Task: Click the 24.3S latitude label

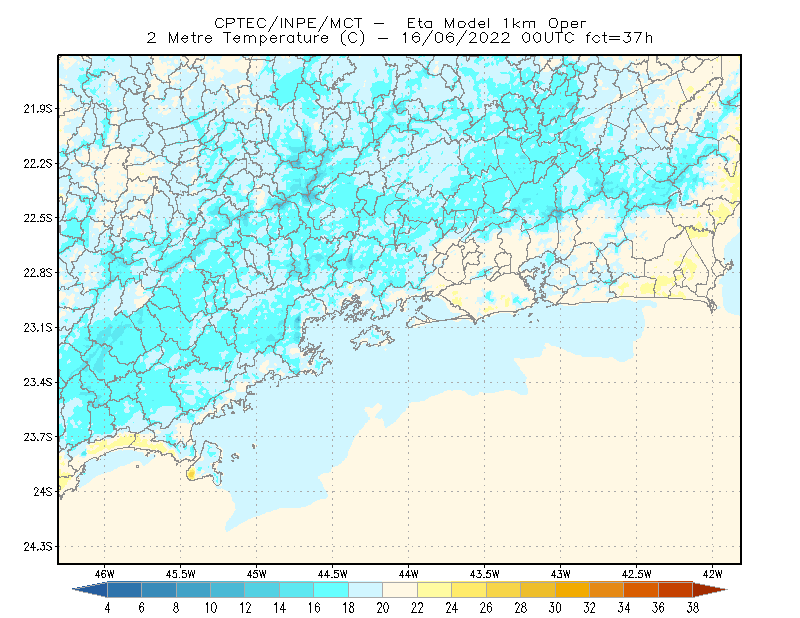Action: coord(38,547)
